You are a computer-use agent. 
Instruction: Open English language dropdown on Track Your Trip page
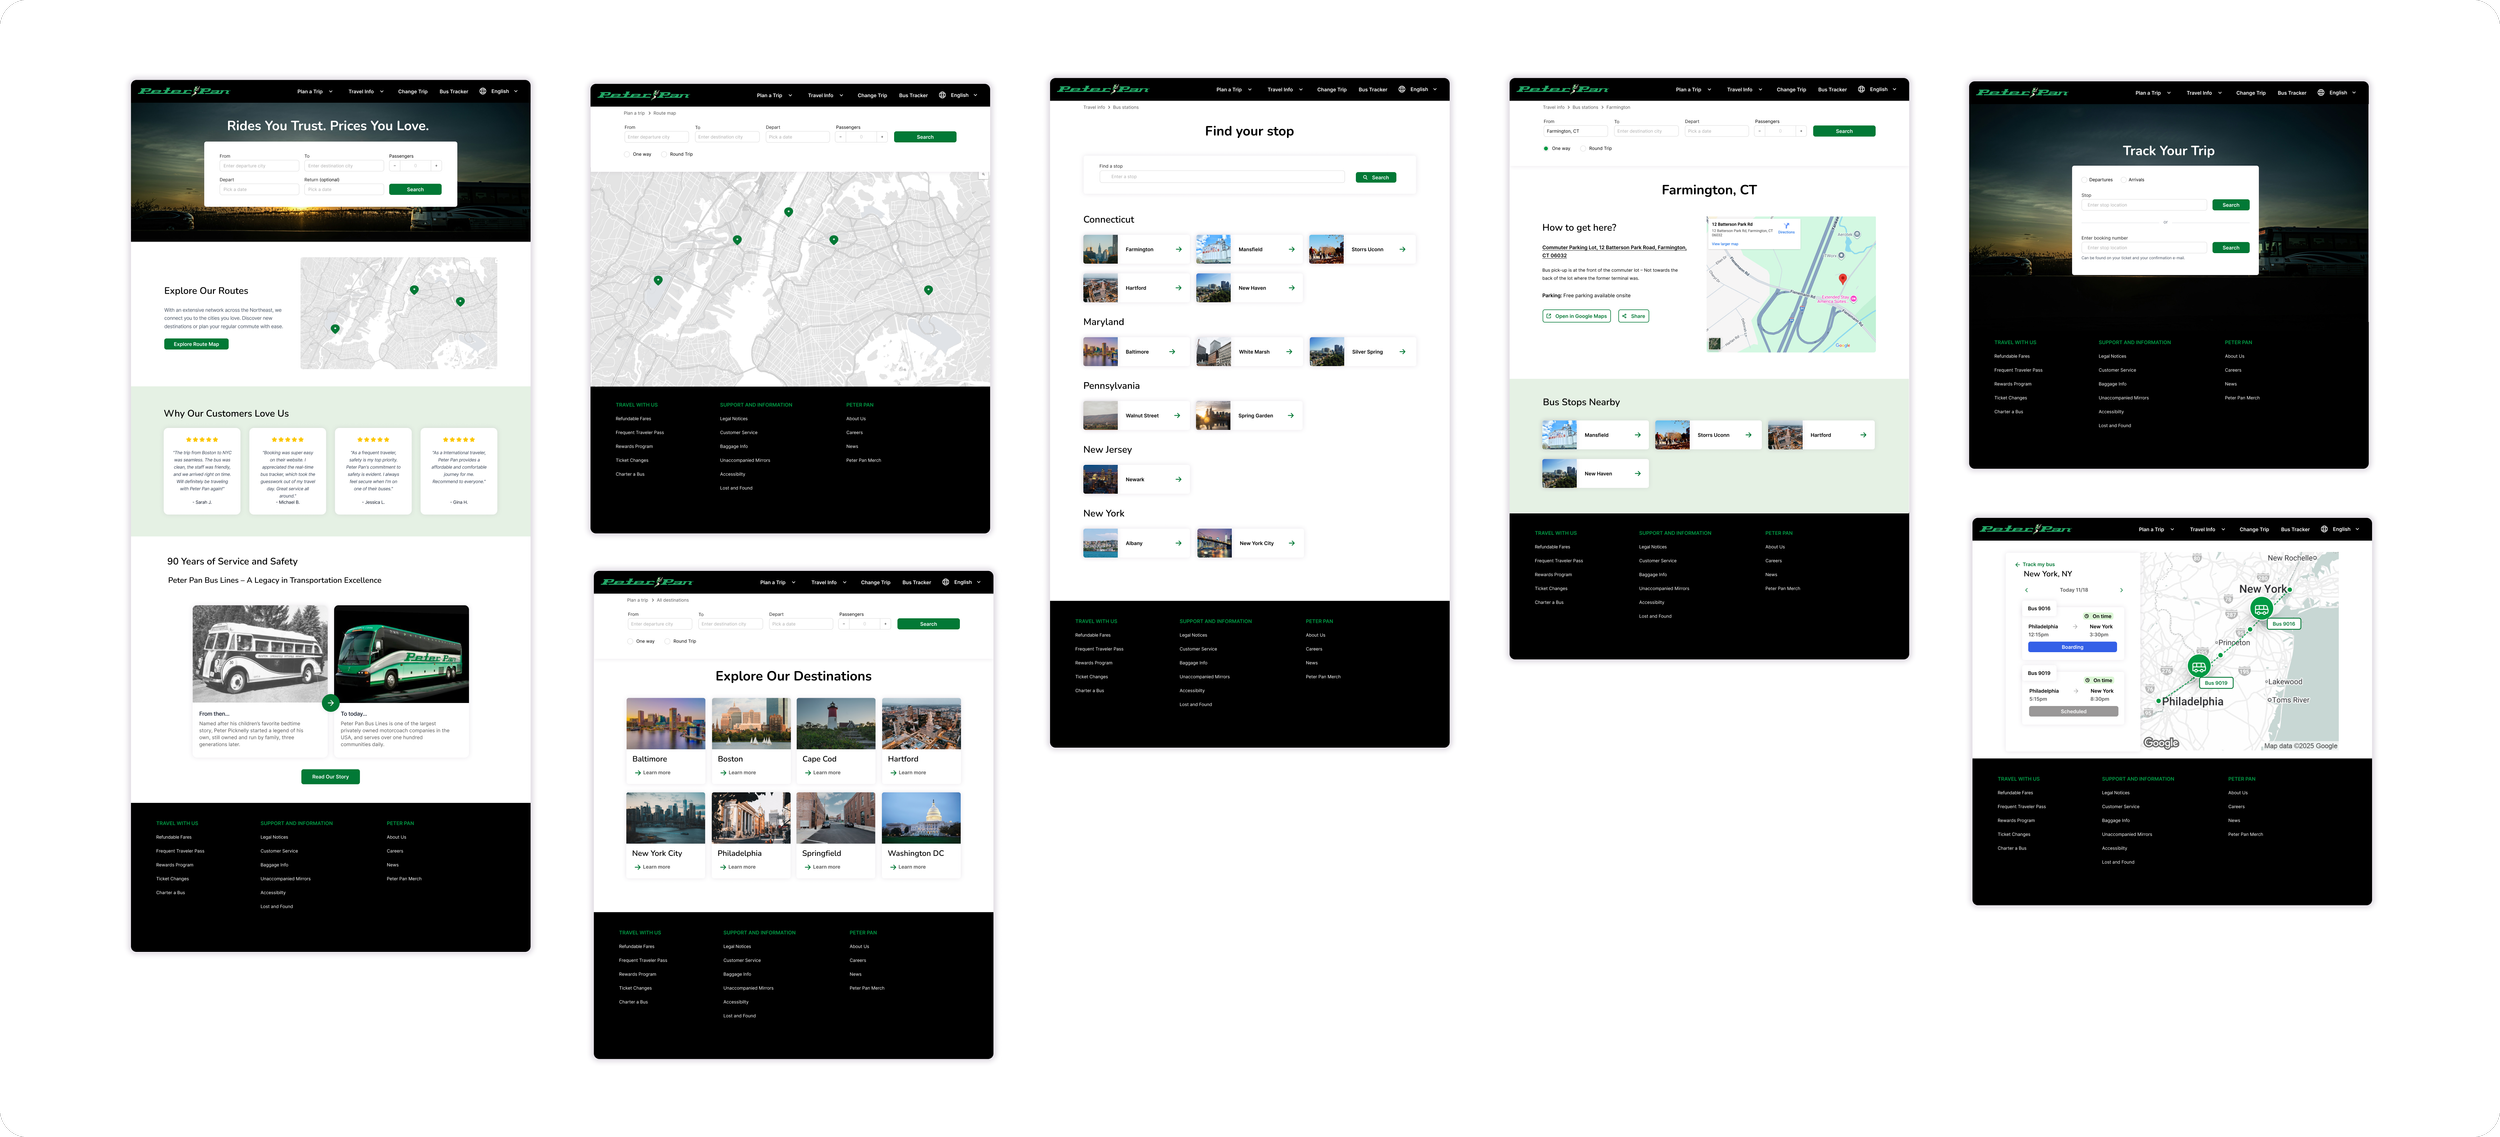[2338, 93]
